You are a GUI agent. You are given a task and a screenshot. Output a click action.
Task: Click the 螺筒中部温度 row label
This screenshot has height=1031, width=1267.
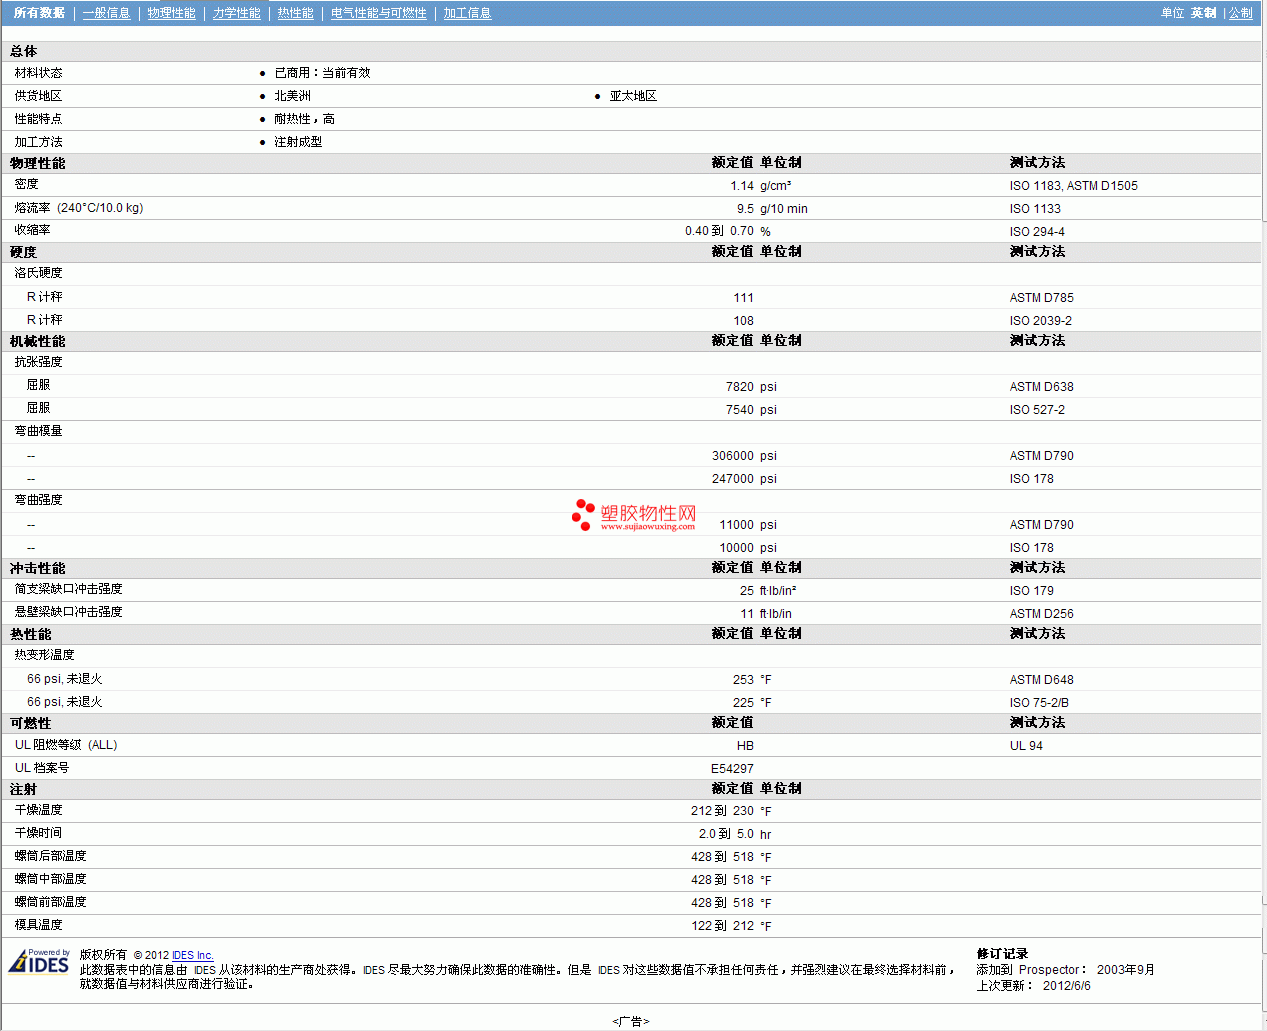point(50,879)
